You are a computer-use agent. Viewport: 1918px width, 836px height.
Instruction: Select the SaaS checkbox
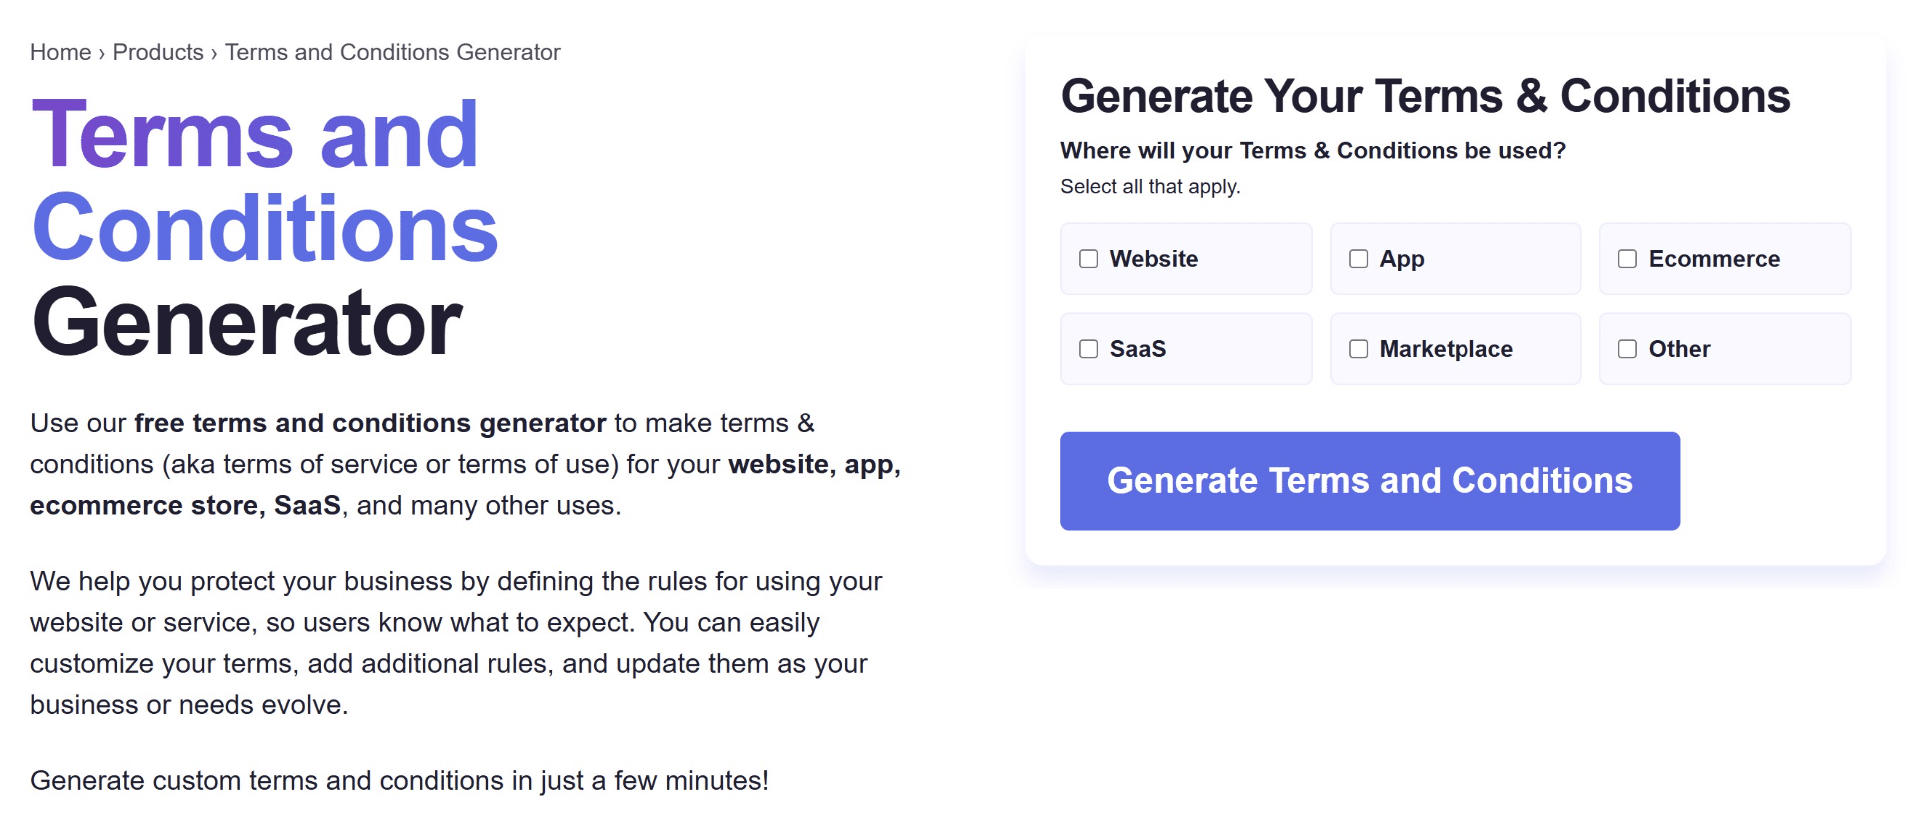point(1089,349)
